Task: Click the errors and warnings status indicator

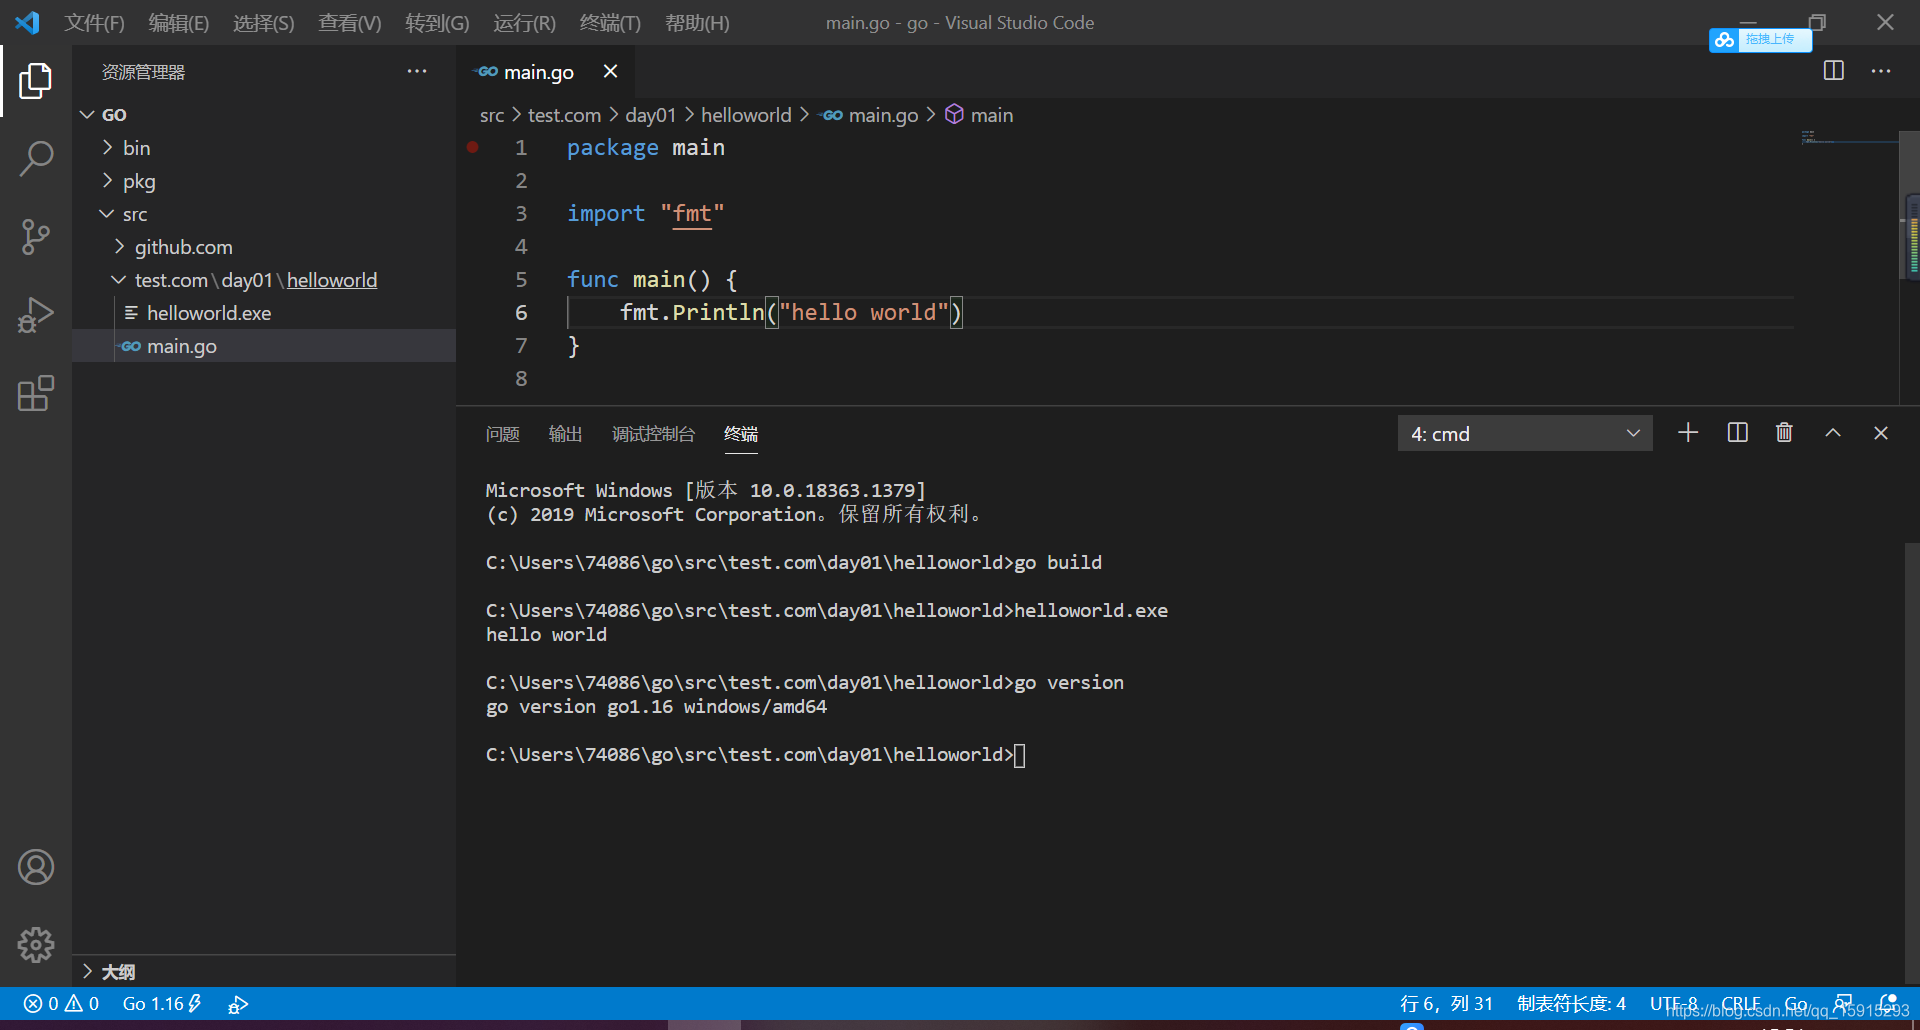Action: tap(61, 1003)
